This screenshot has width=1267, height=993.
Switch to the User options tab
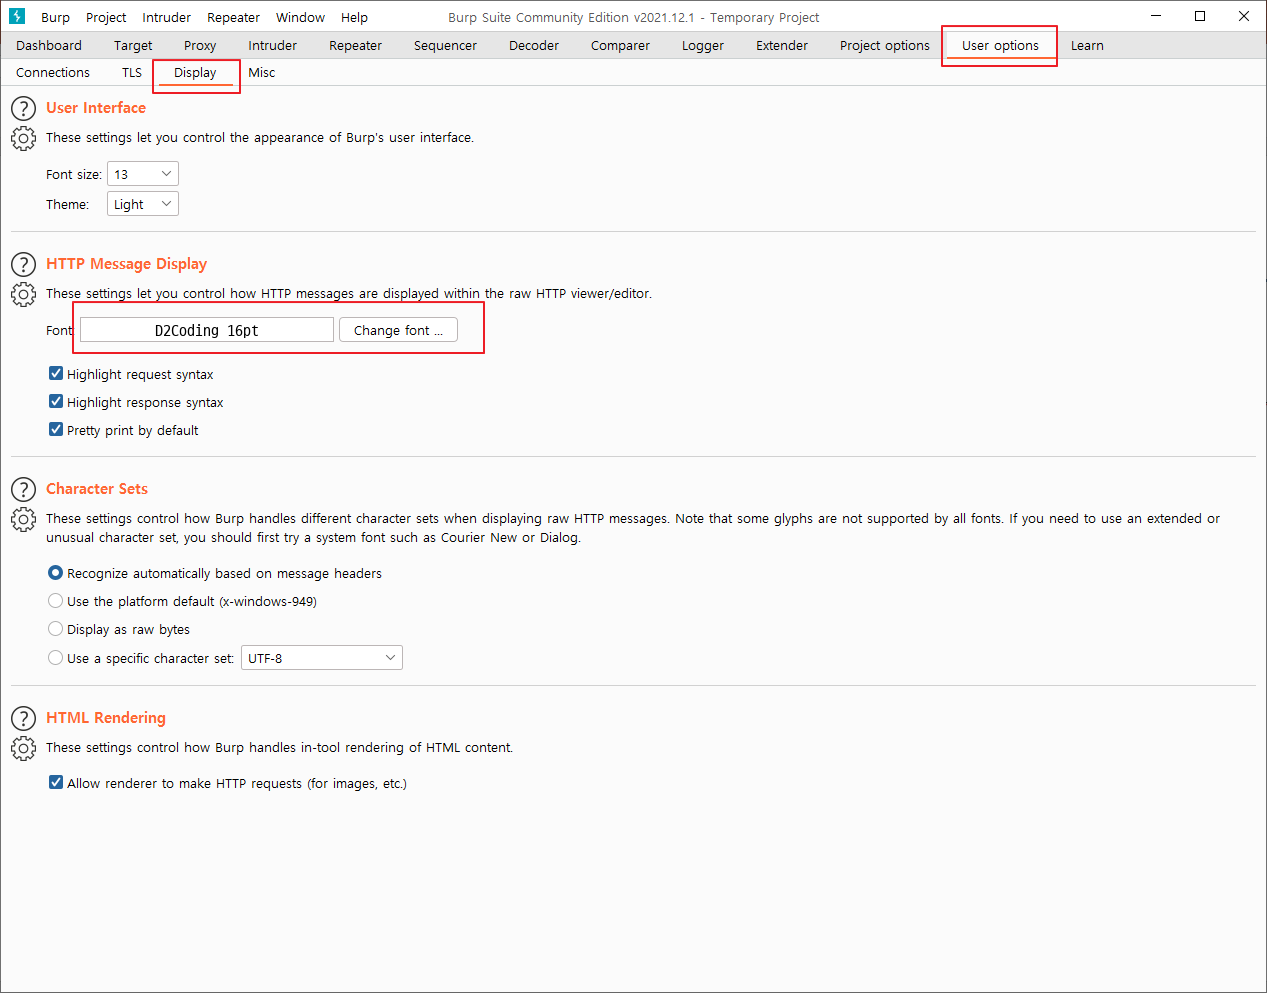(1000, 45)
